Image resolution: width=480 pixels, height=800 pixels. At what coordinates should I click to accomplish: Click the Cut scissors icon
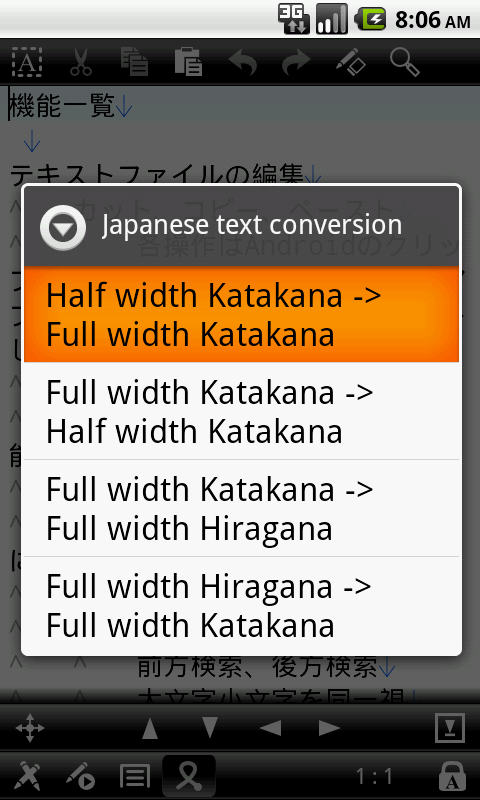pos(81,62)
